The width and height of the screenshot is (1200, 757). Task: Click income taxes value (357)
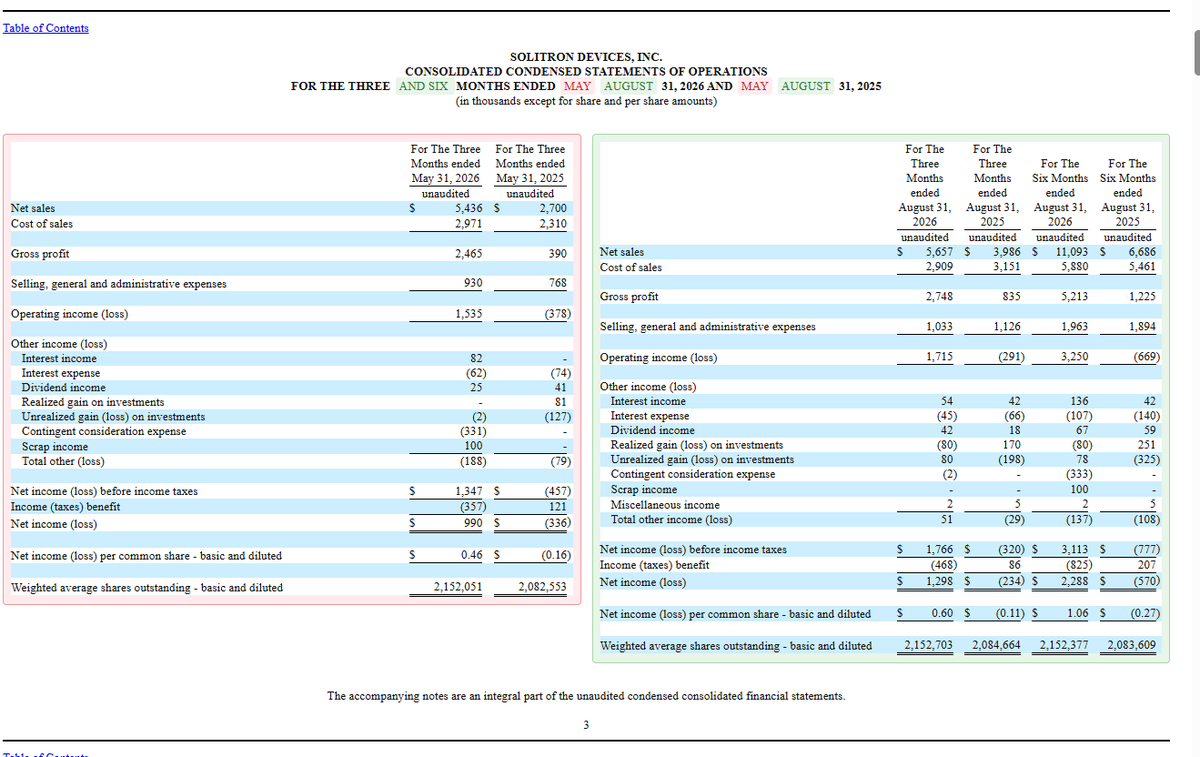[473, 507]
